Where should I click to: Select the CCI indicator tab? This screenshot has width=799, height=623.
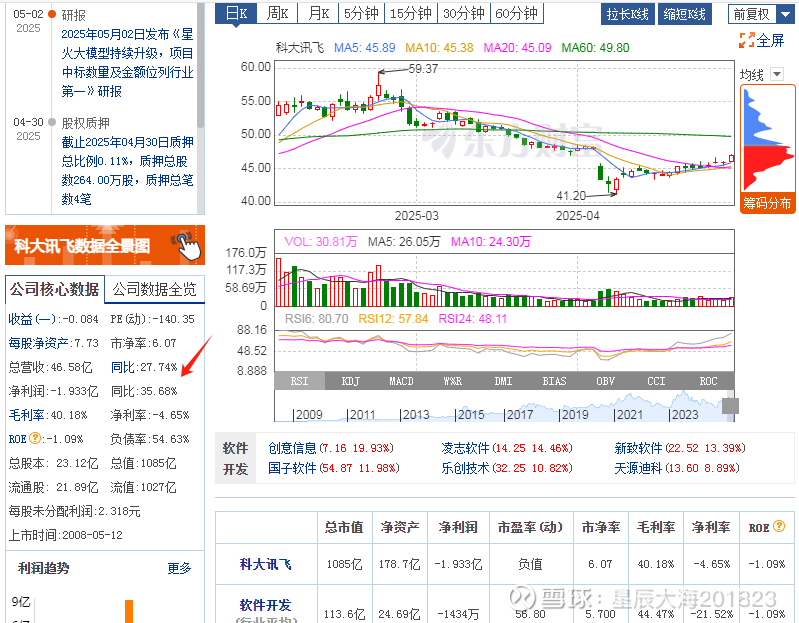coord(656,381)
